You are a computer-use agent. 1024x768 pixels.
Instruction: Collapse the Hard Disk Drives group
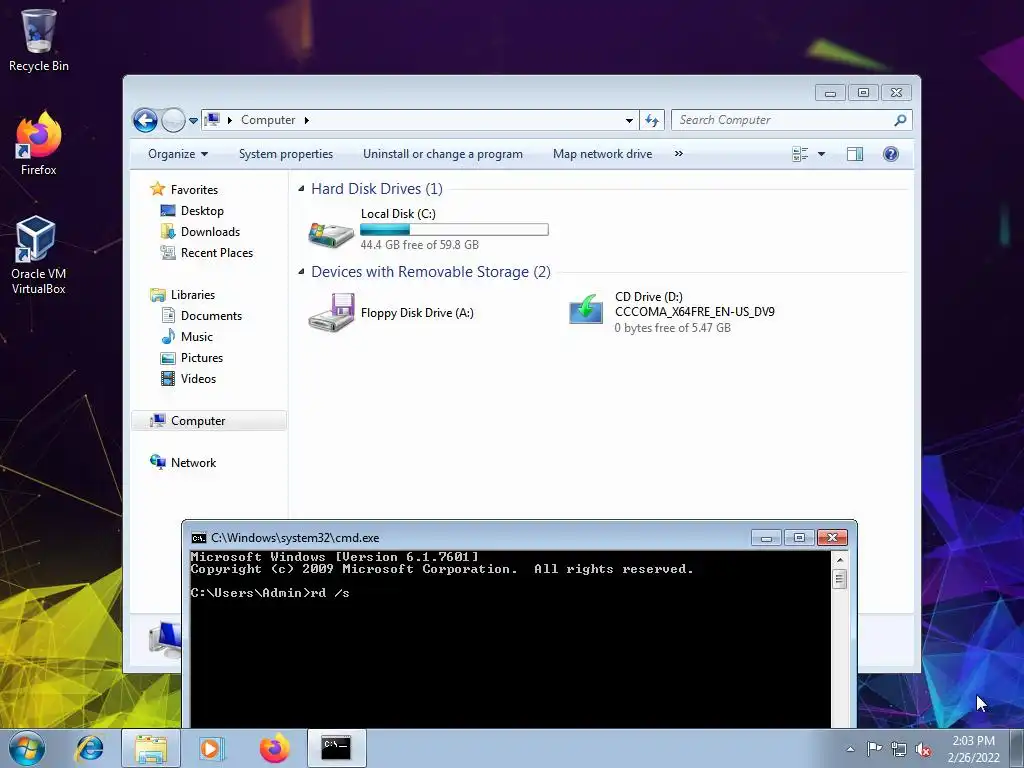[x=301, y=189]
